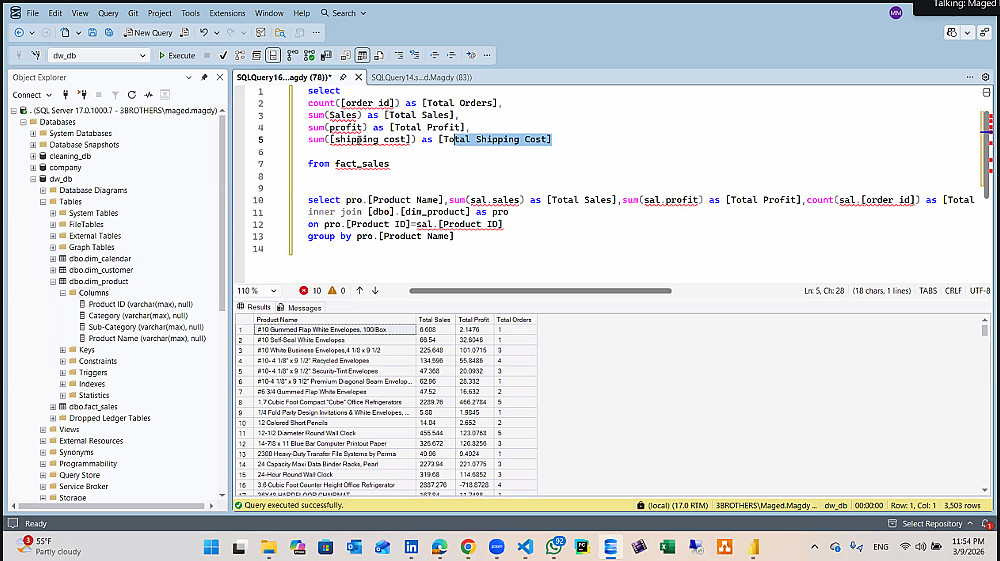Image resolution: width=1000 pixels, height=561 pixels.
Task: Expand the Keys folder under dim_product
Action: (63, 350)
